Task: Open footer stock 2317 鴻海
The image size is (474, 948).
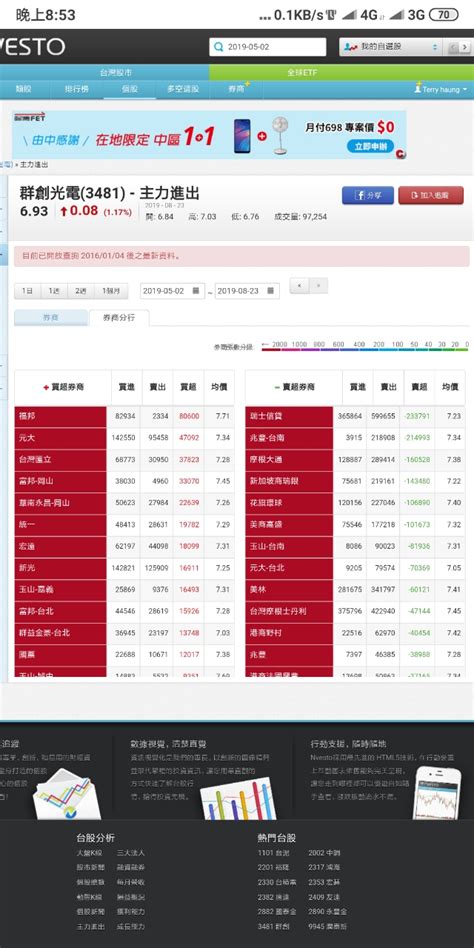Action: (324, 868)
